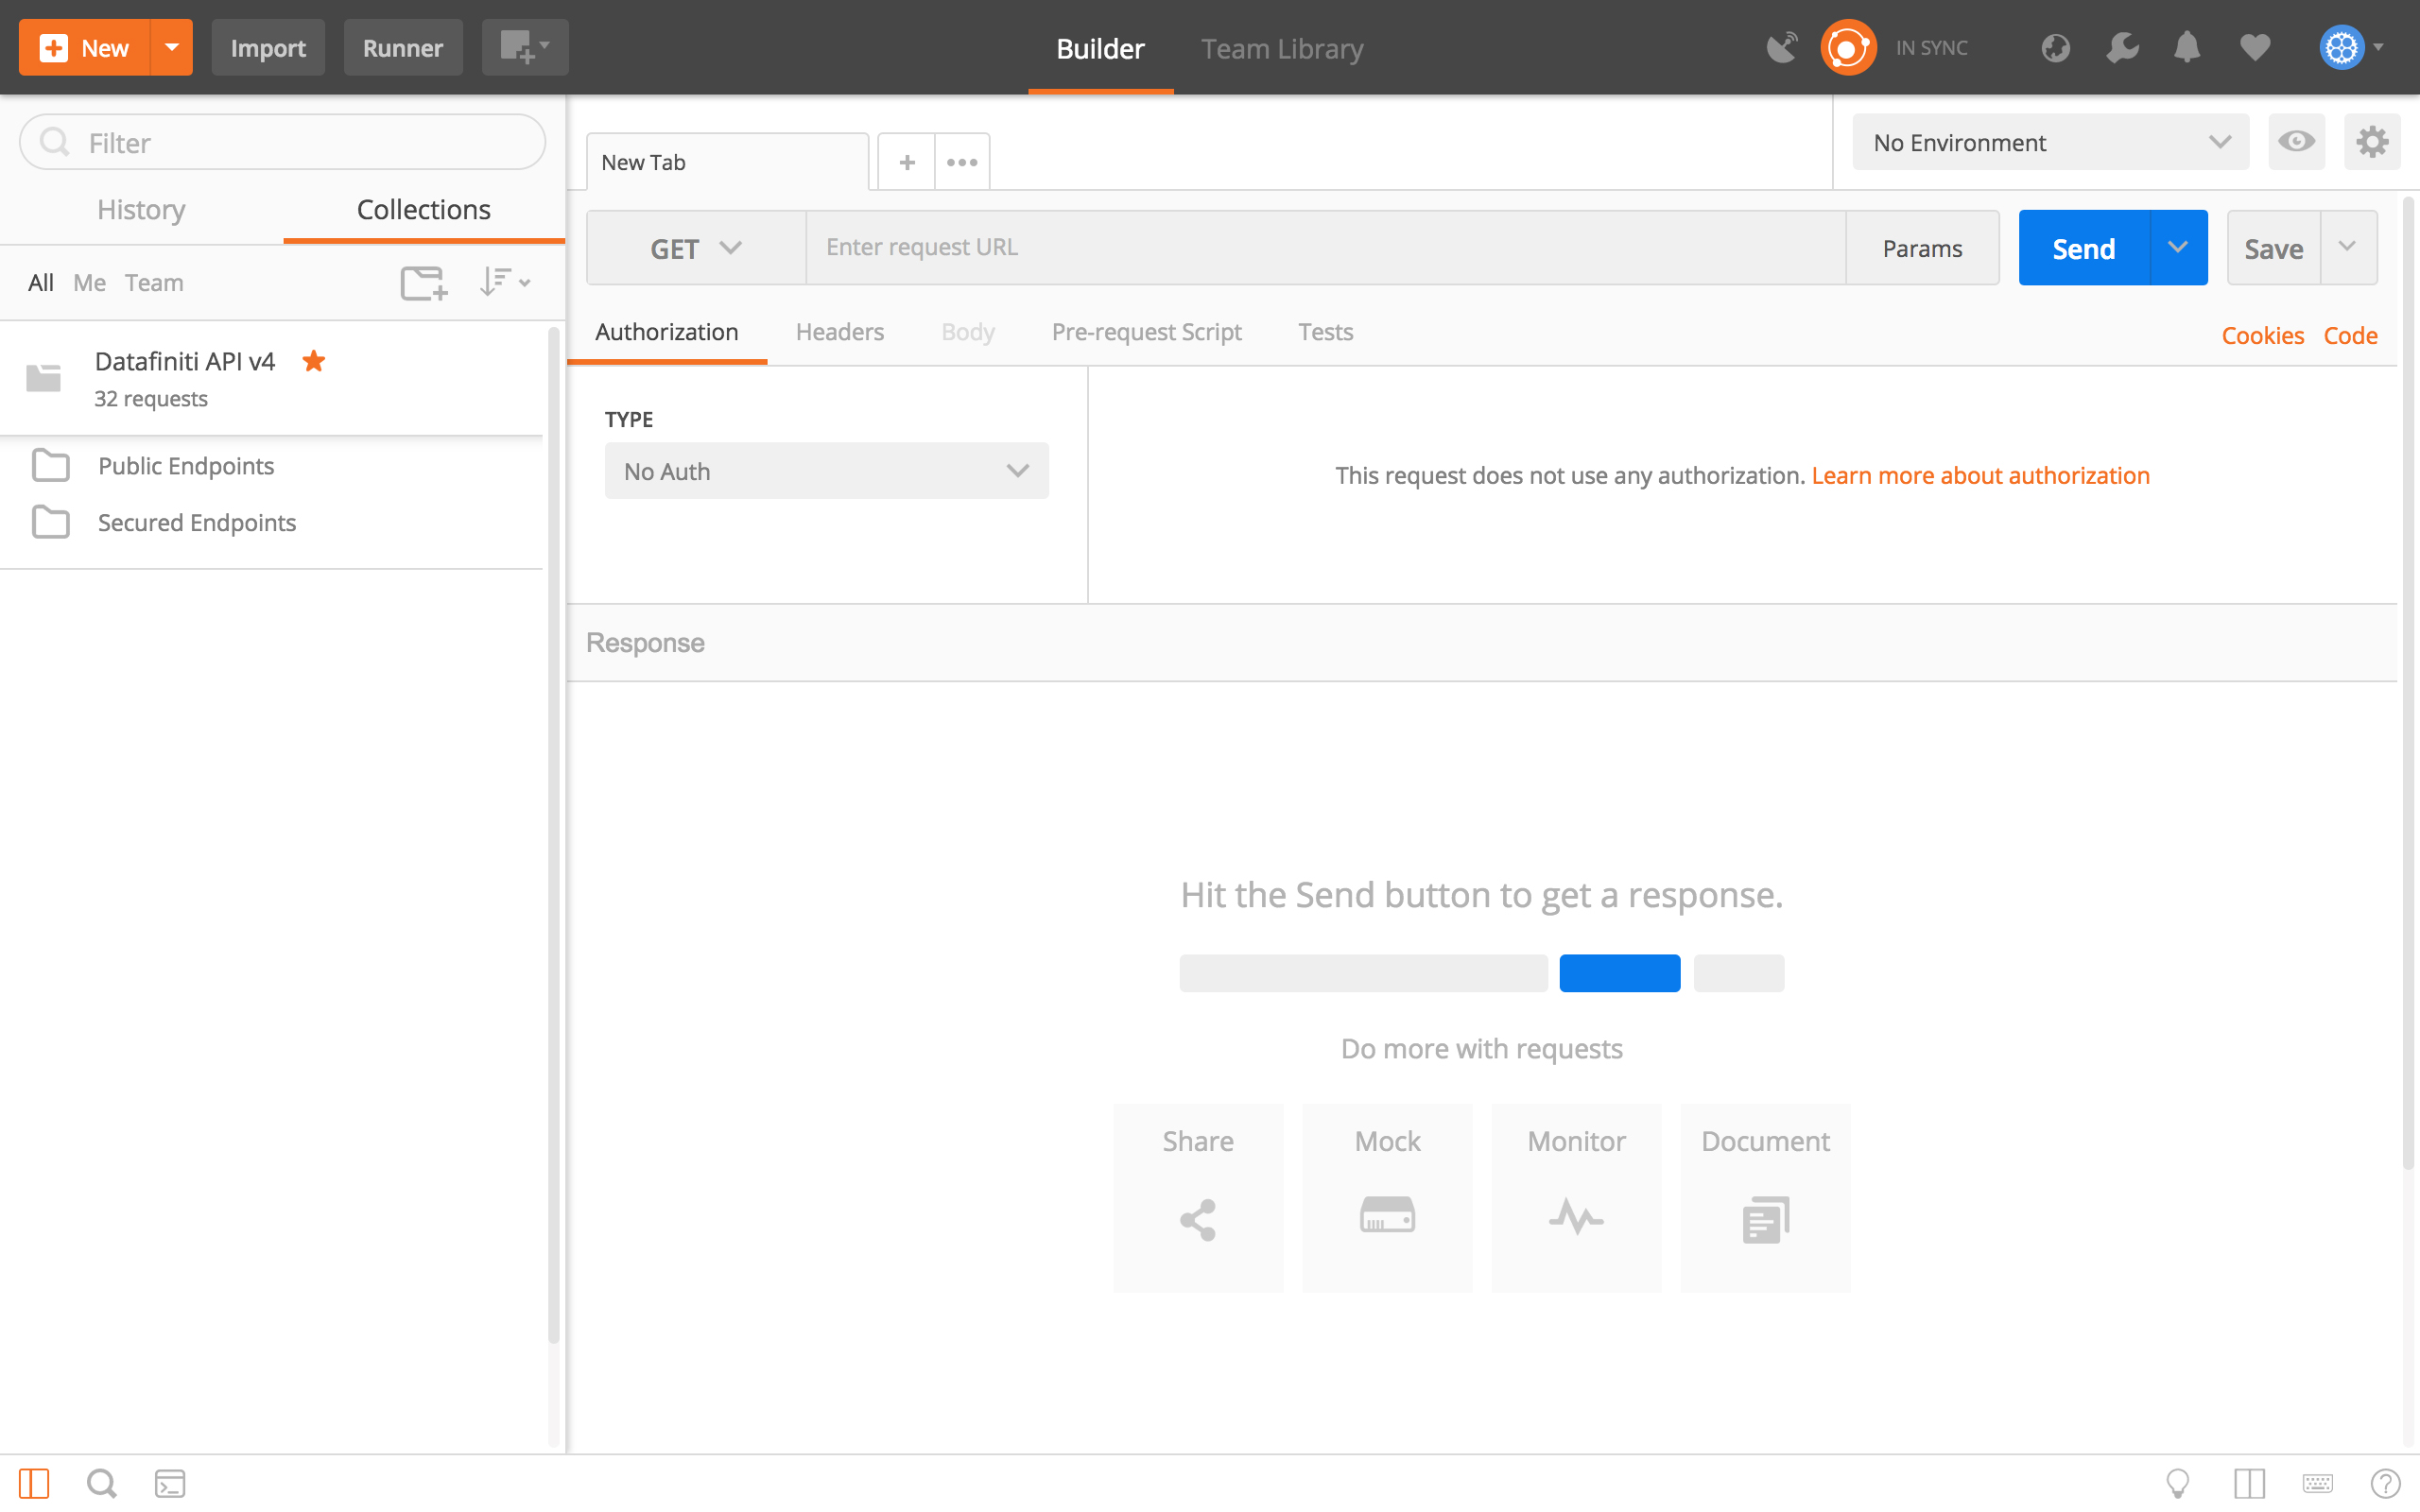Click the sidebar vertical scrollbar

click(x=553, y=835)
